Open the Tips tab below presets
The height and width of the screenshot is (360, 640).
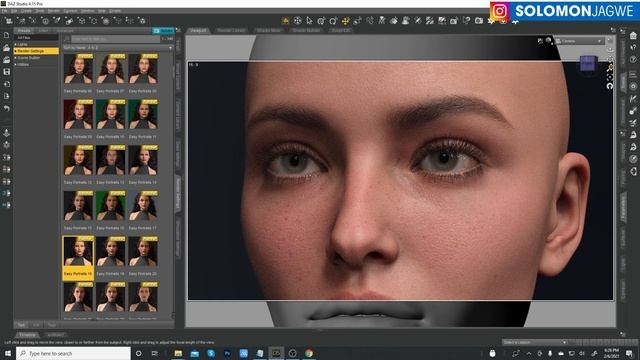click(x=21, y=325)
